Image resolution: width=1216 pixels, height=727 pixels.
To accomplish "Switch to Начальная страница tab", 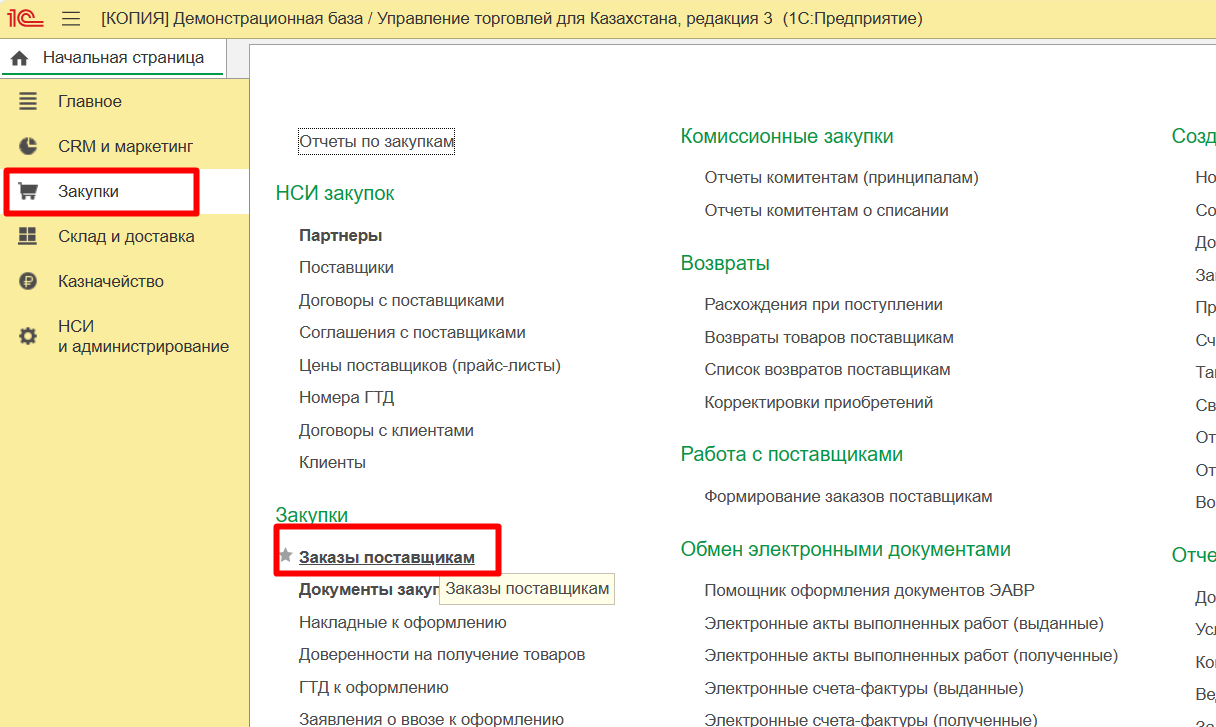I will [122, 58].
